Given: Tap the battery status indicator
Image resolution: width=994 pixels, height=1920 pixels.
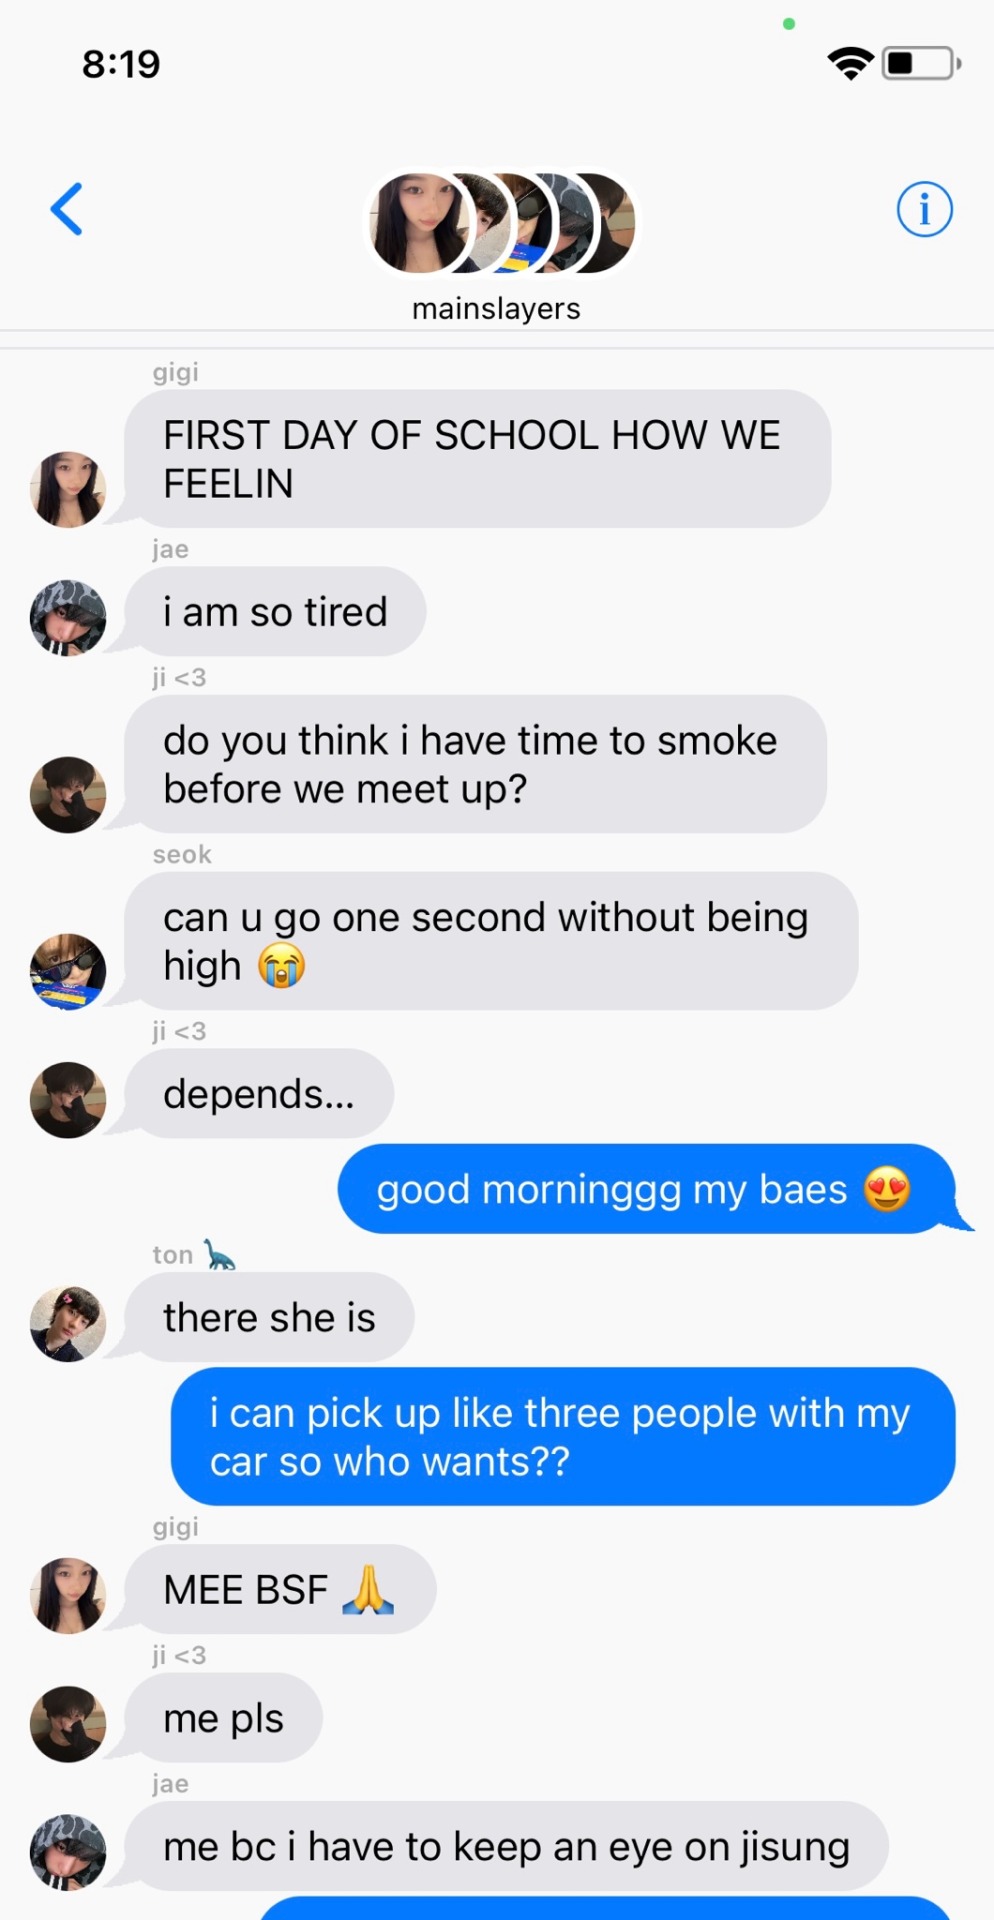Looking at the screenshot, I should pyautogui.click(x=921, y=63).
